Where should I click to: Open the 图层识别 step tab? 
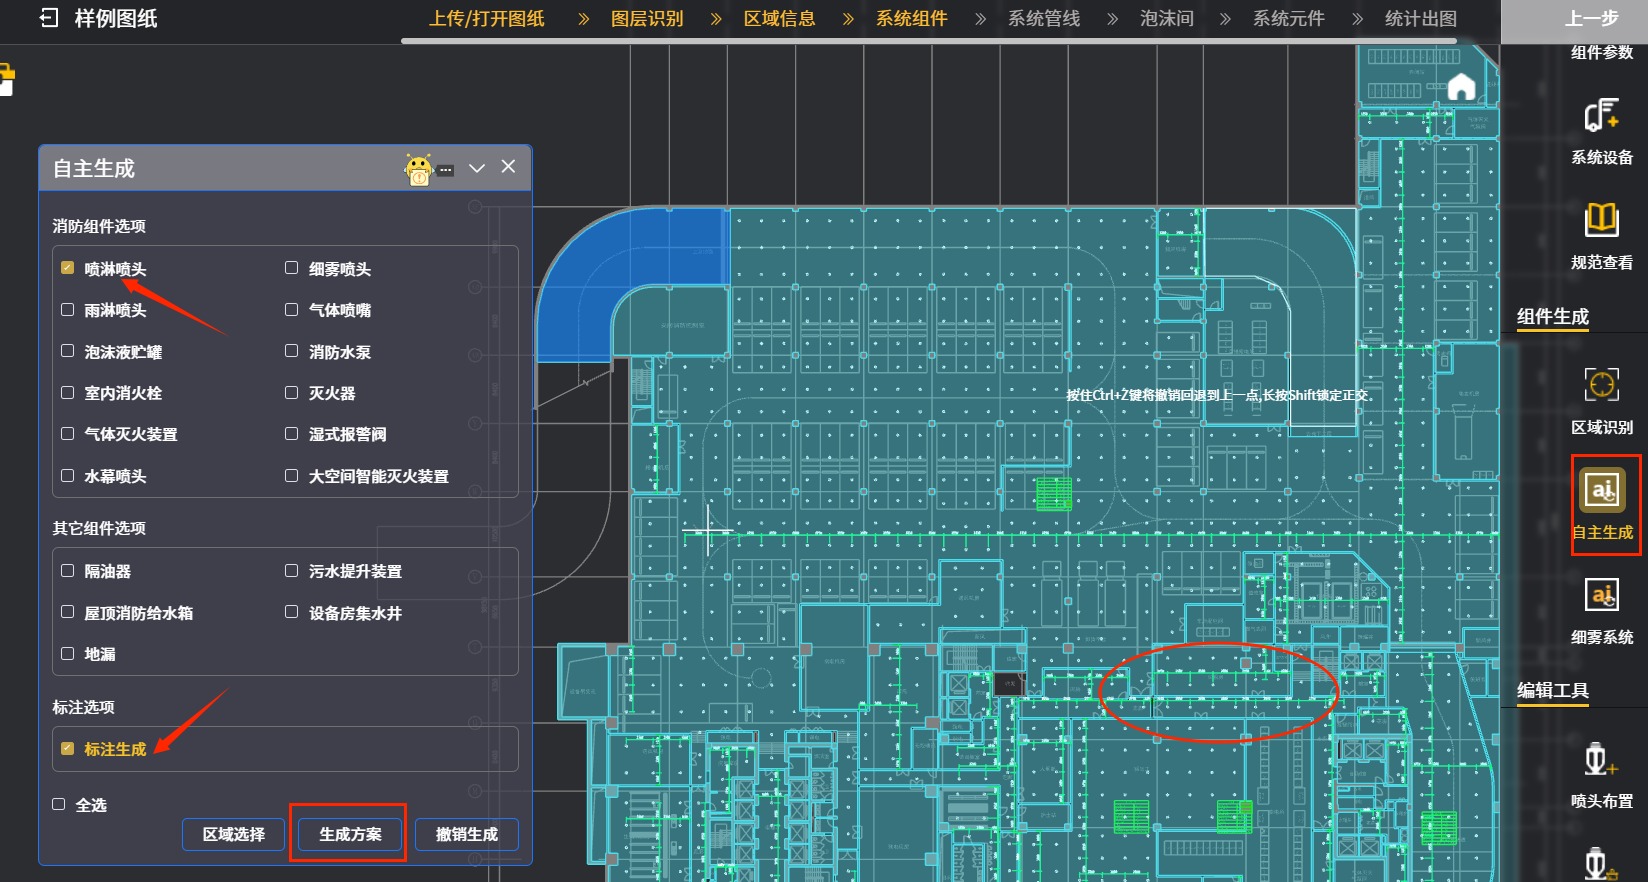click(647, 19)
